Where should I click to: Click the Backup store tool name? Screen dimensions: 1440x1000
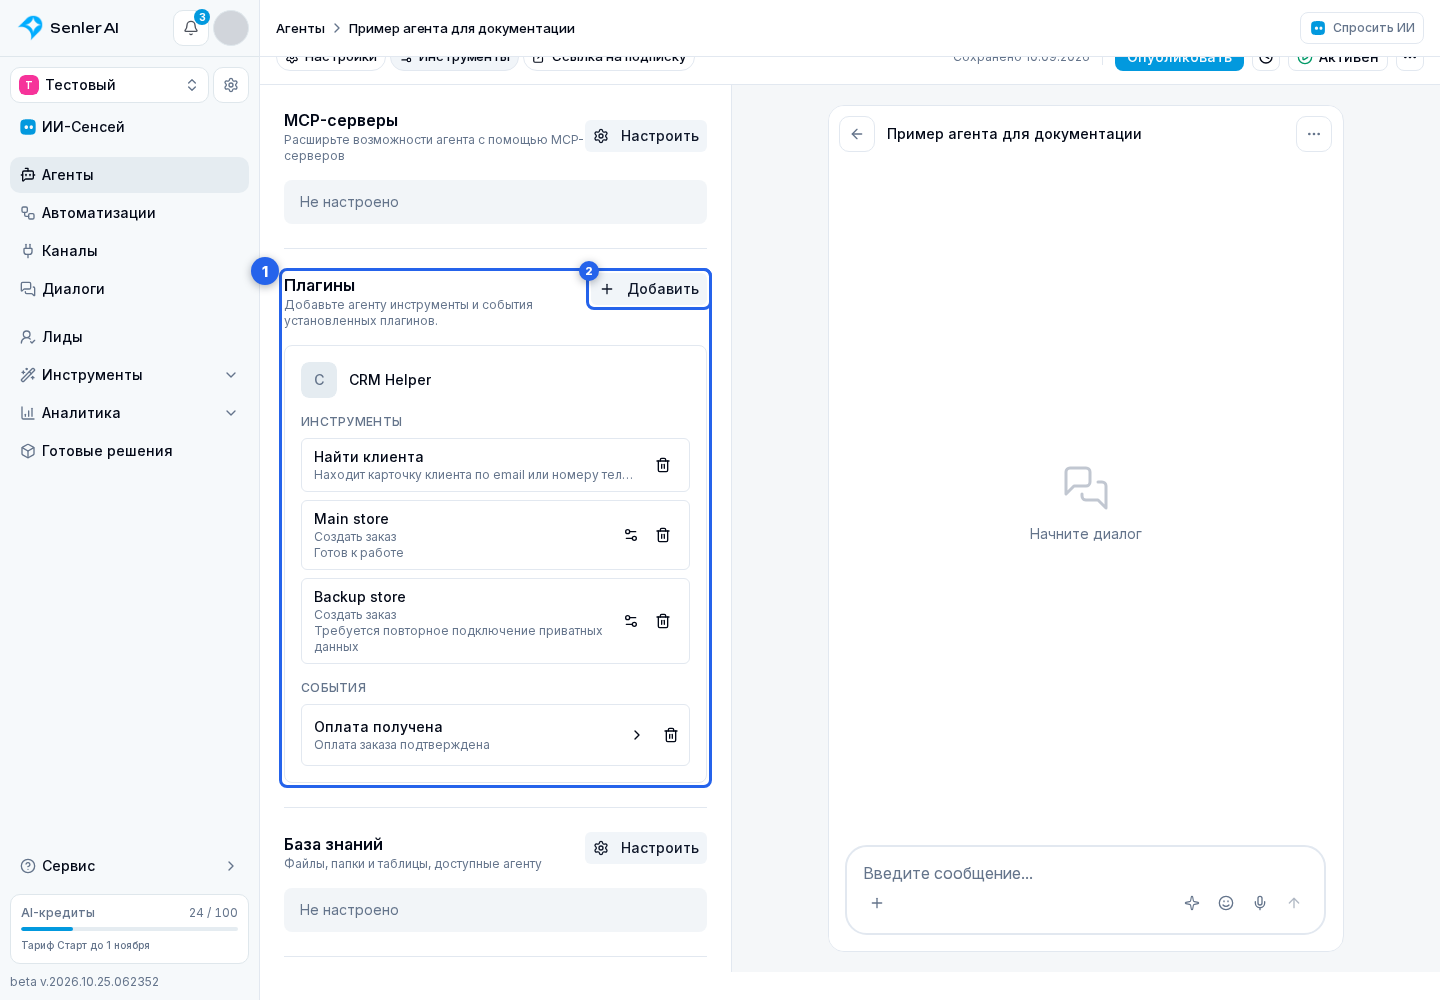click(360, 597)
